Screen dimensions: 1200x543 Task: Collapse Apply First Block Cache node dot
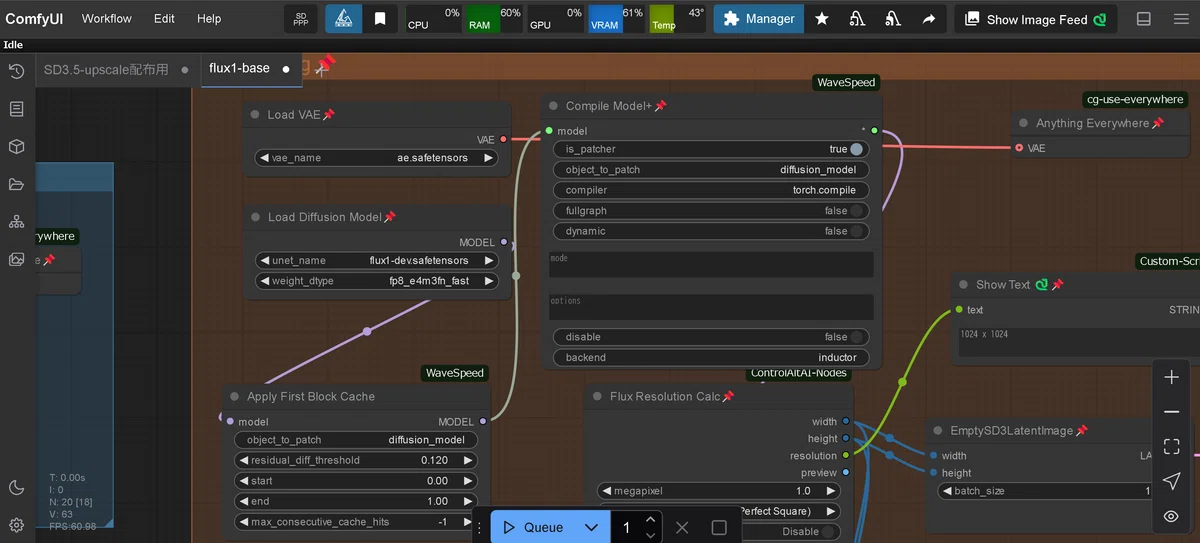click(x=235, y=397)
